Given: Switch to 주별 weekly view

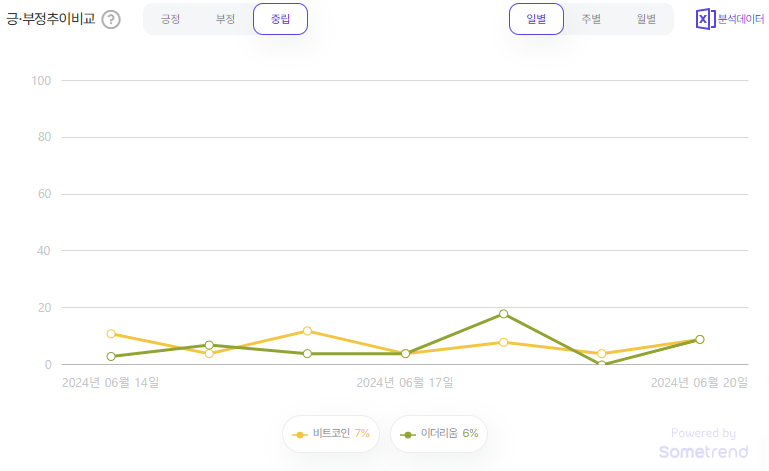Looking at the screenshot, I should click(x=591, y=19).
